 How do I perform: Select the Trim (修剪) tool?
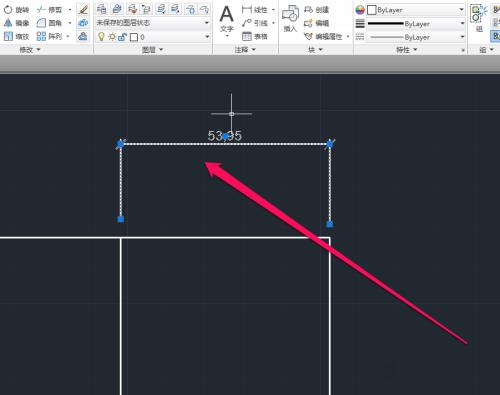point(50,10)
